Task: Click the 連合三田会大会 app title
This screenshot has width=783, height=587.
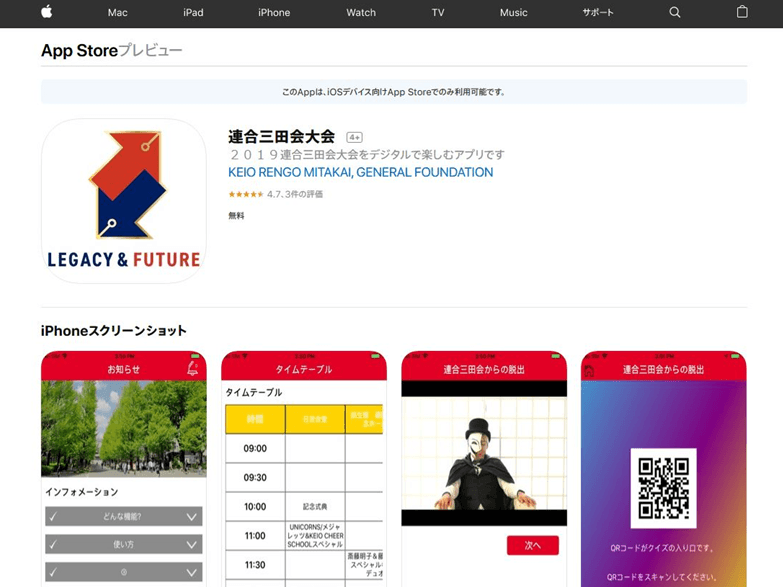Action: [281, 136]
